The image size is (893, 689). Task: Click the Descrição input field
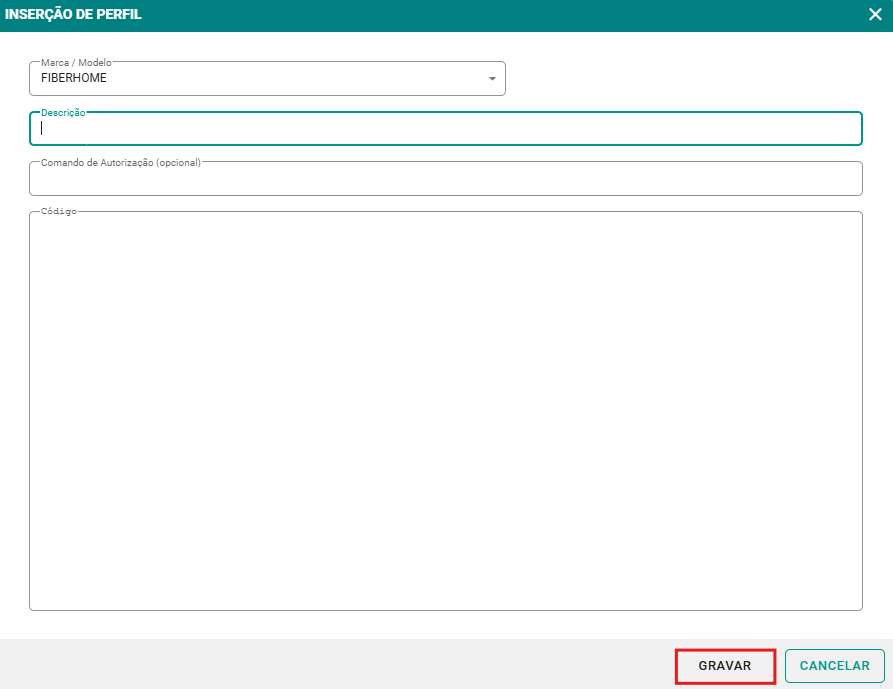(x=445, y=129)
